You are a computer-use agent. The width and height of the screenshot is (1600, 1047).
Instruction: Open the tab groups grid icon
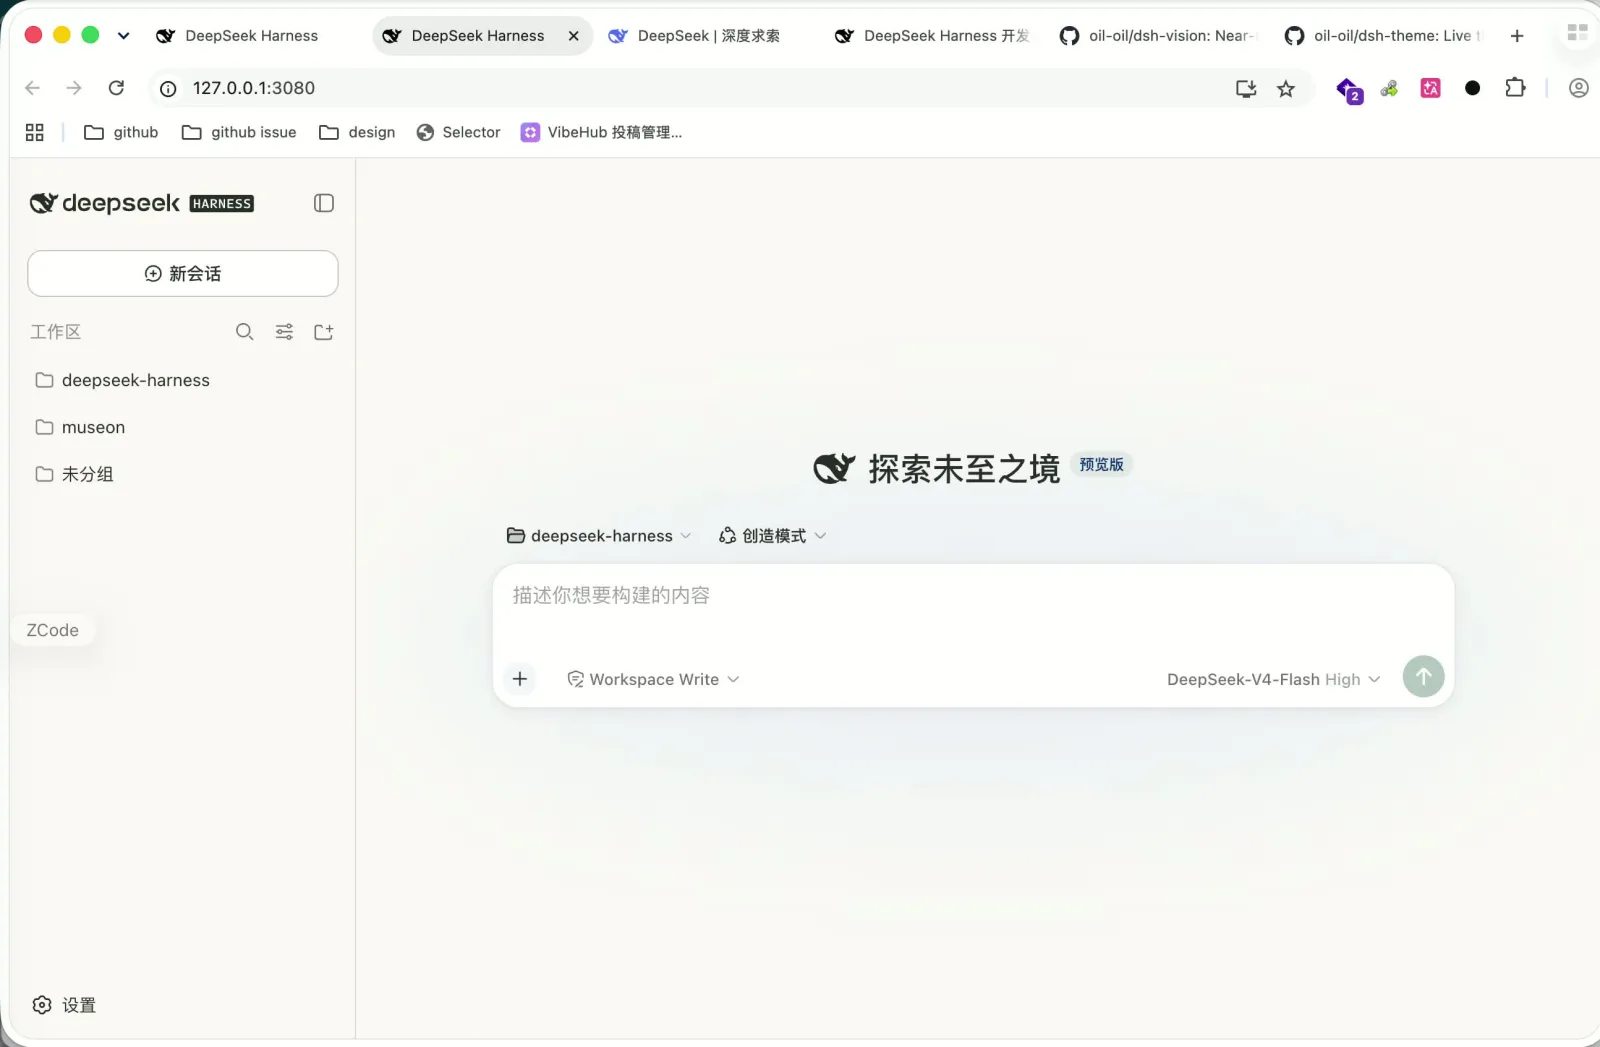click(x=1577, y=33)
